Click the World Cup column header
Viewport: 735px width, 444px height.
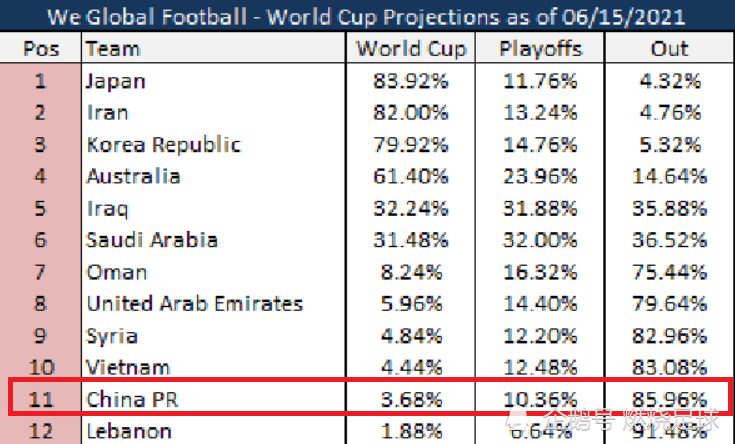(411, 48)
